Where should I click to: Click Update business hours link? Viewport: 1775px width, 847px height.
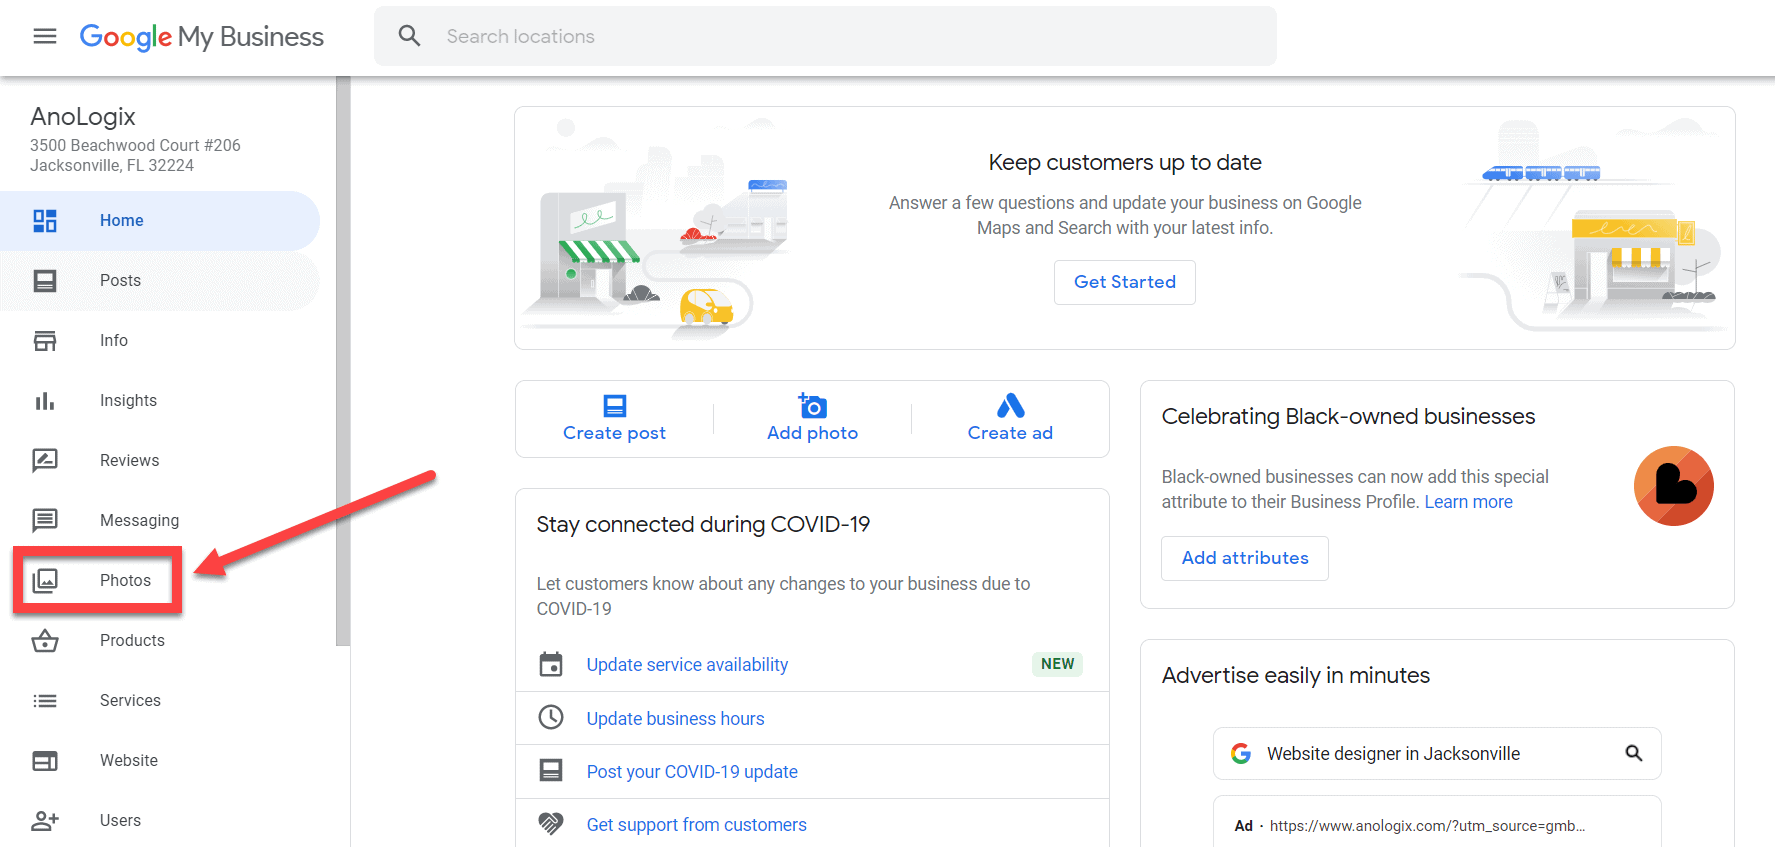[x=675, y=719]
